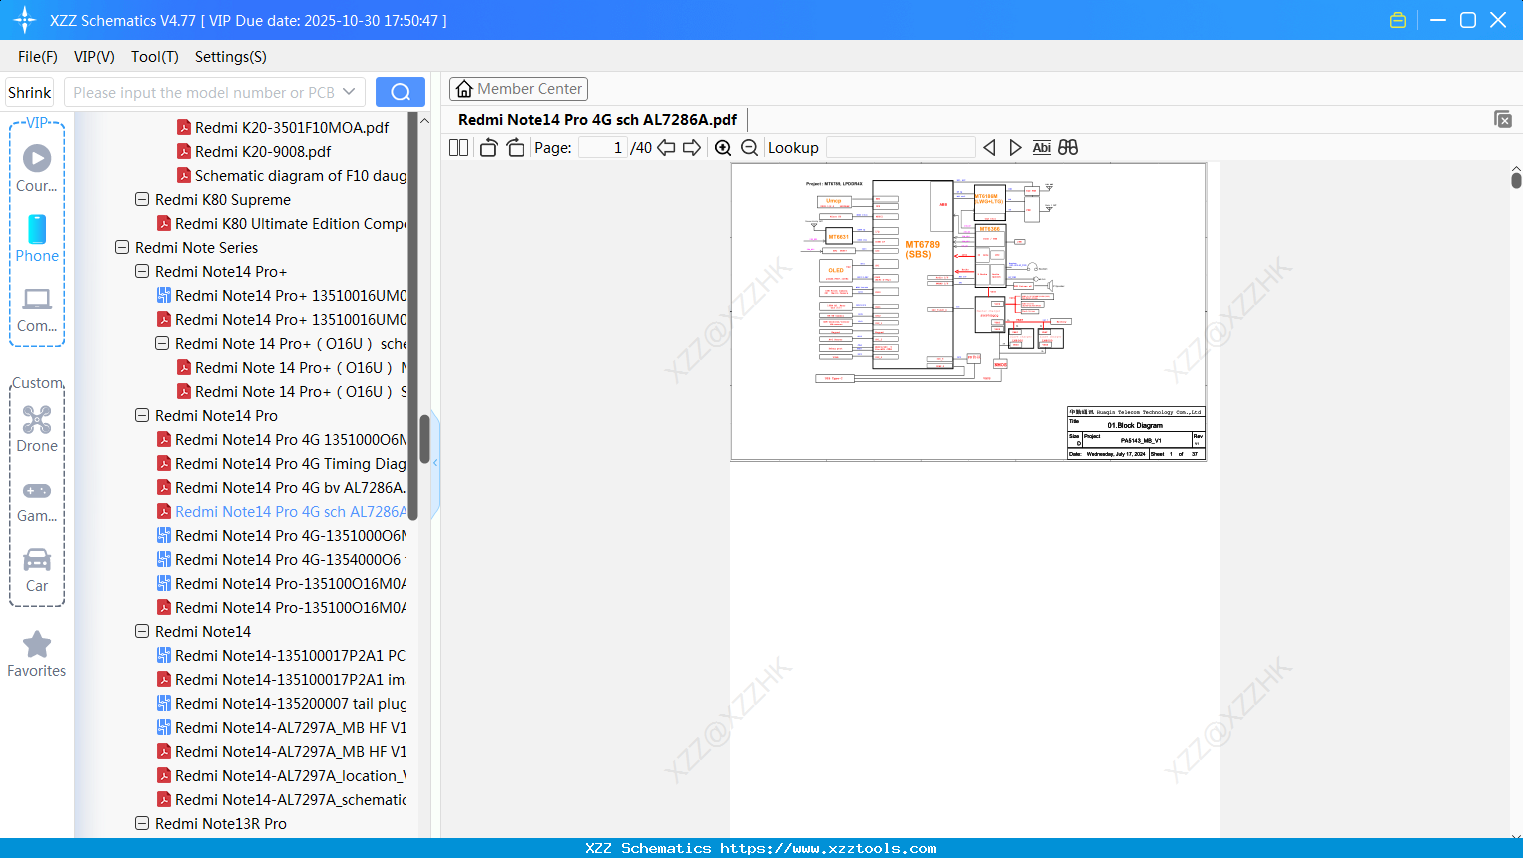The width and height of the screenshot is (1523, 858).
Task: Collapse the Redmi K80 Supreme folder
Action: (142, 199)
